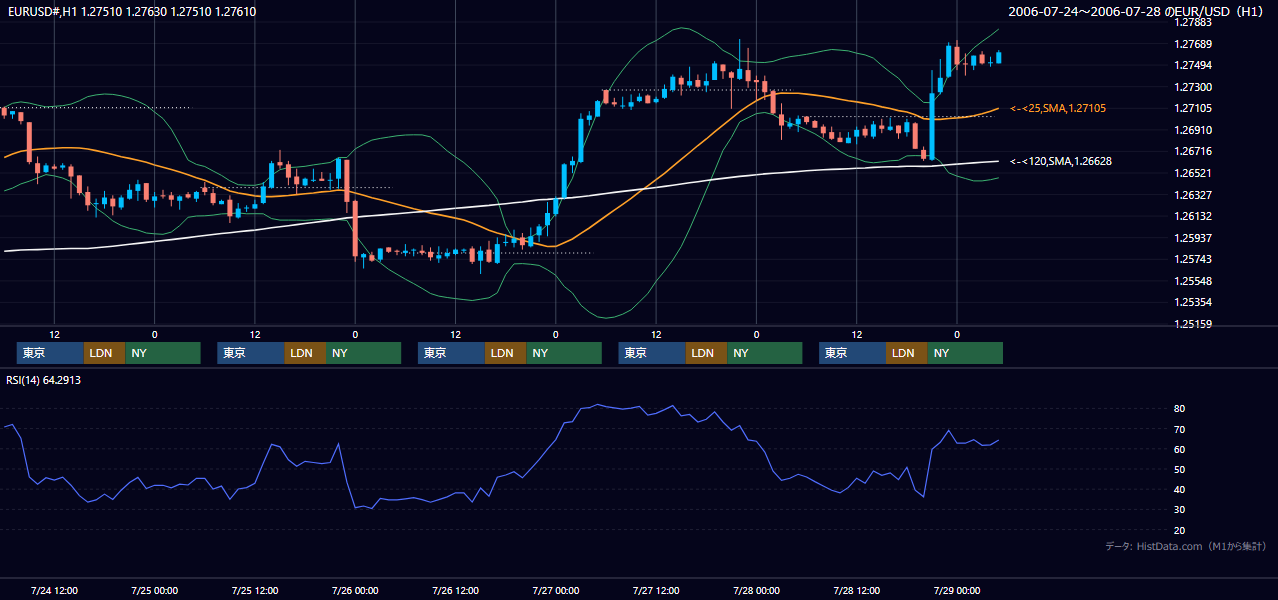The width and height of the screenshot is (1278, 600).
Task: Click the 7/27 12:00 date label
Action: [656, 590]
